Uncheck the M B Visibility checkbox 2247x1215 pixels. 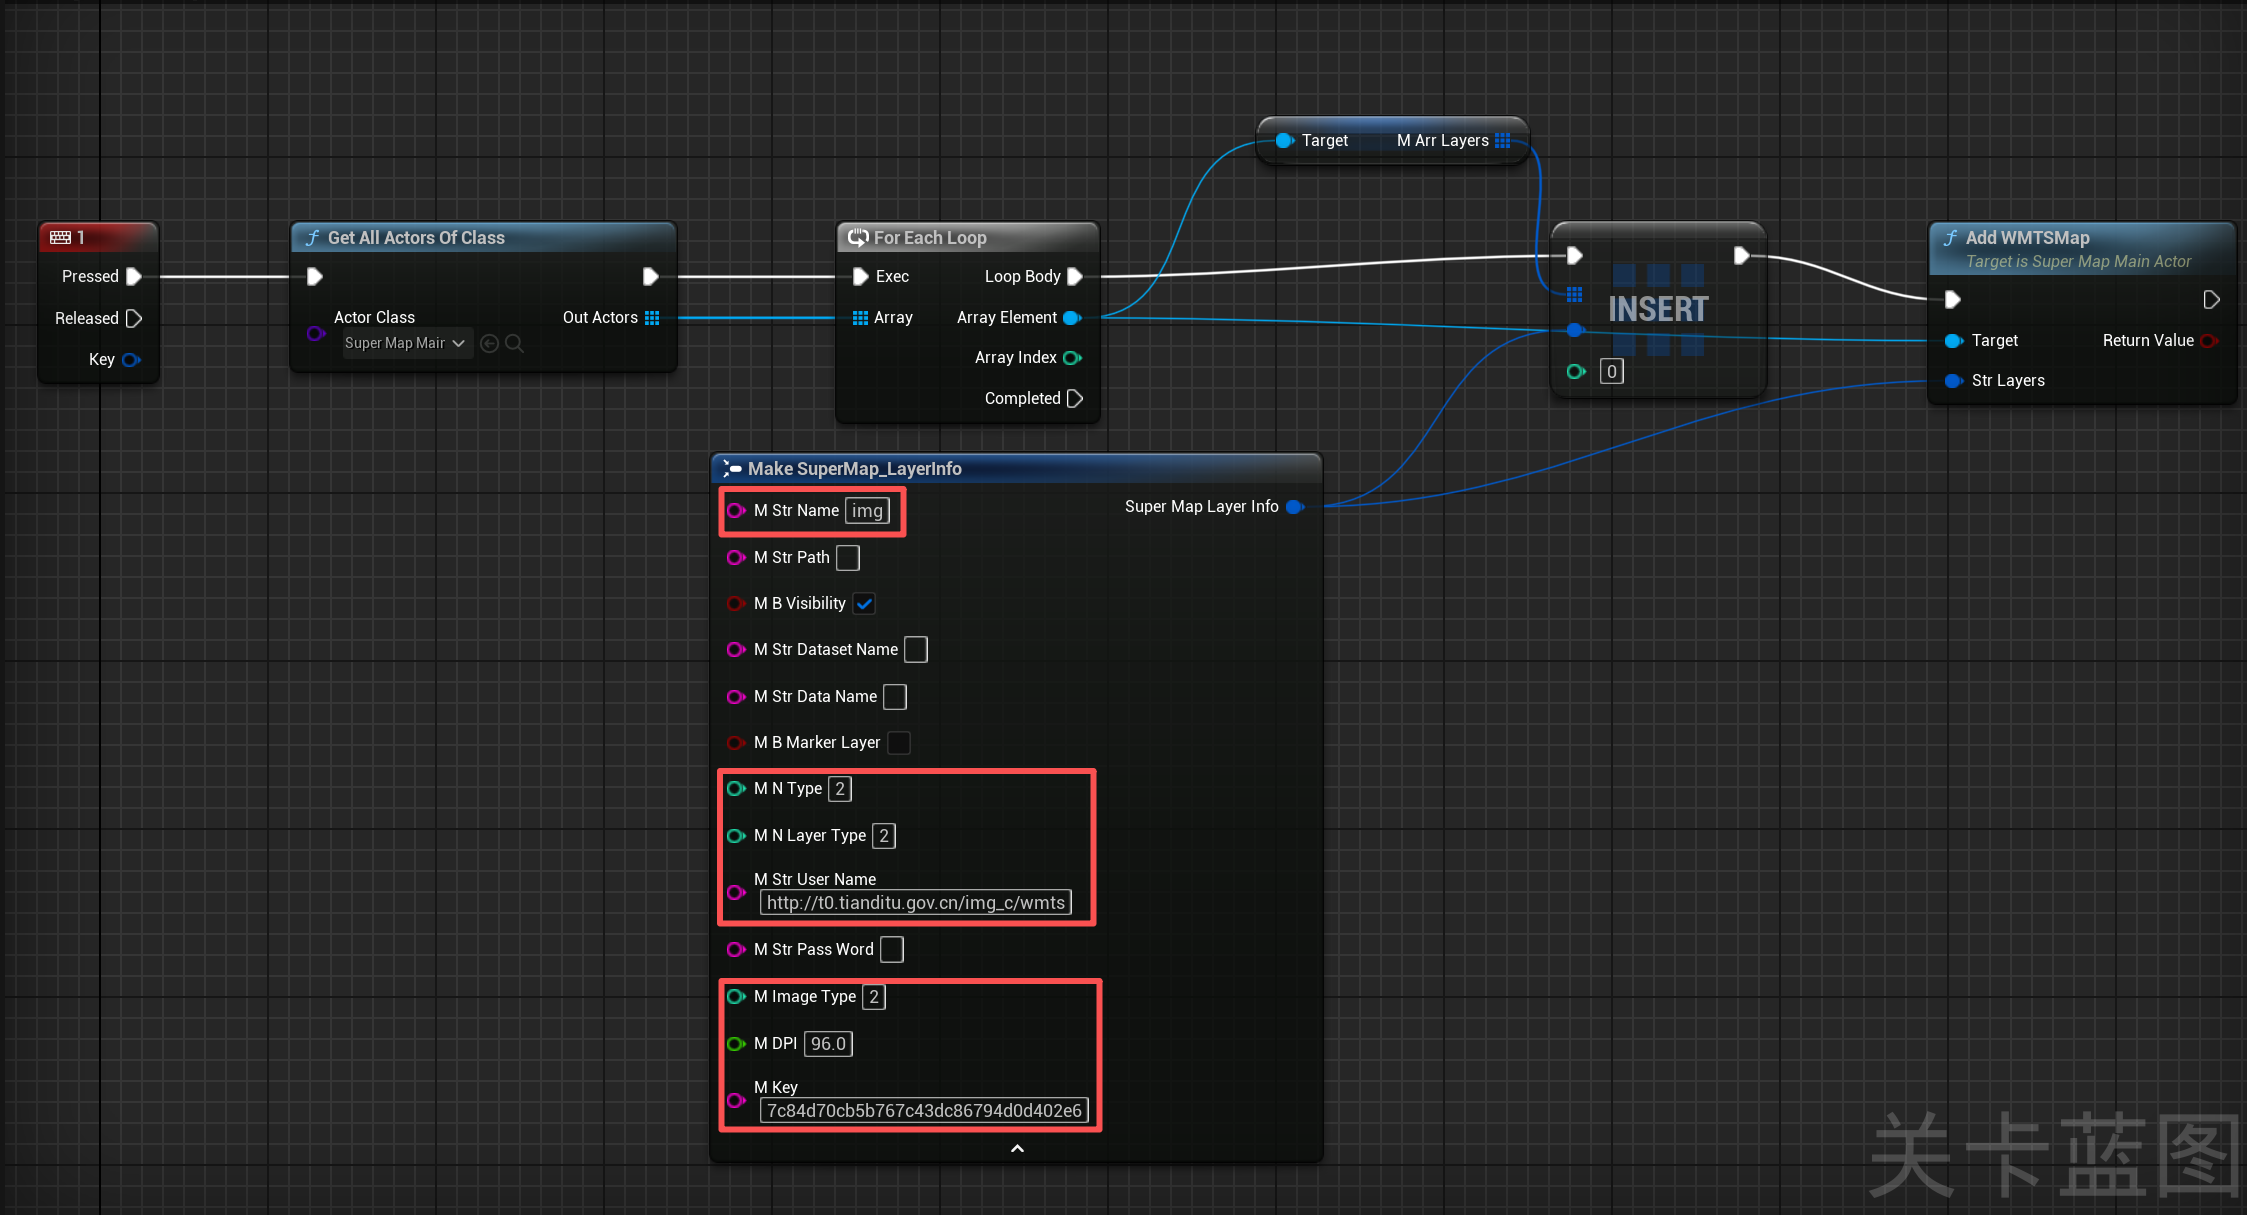(x=865, y=603)
